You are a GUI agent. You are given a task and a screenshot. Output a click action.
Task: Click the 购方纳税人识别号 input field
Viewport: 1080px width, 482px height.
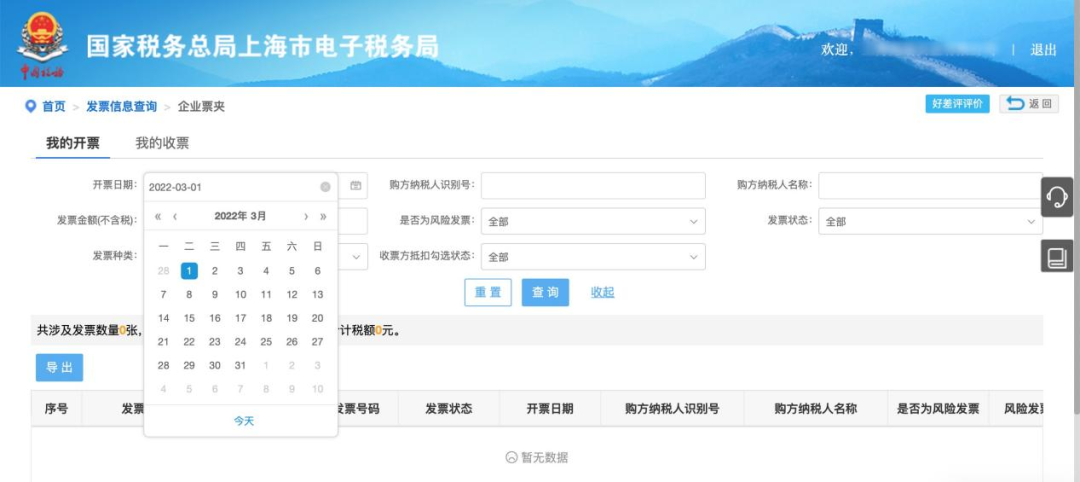[x=593, y=185]
